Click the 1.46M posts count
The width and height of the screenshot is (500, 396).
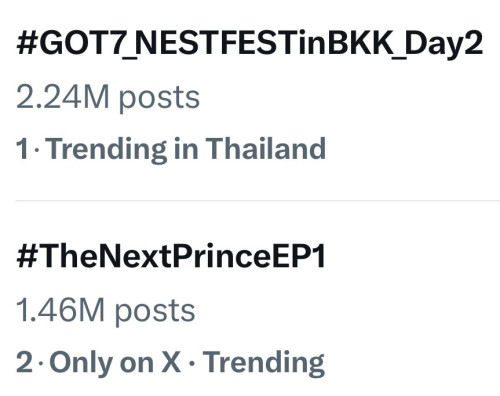pyautogui.click(x=105, y=311)
